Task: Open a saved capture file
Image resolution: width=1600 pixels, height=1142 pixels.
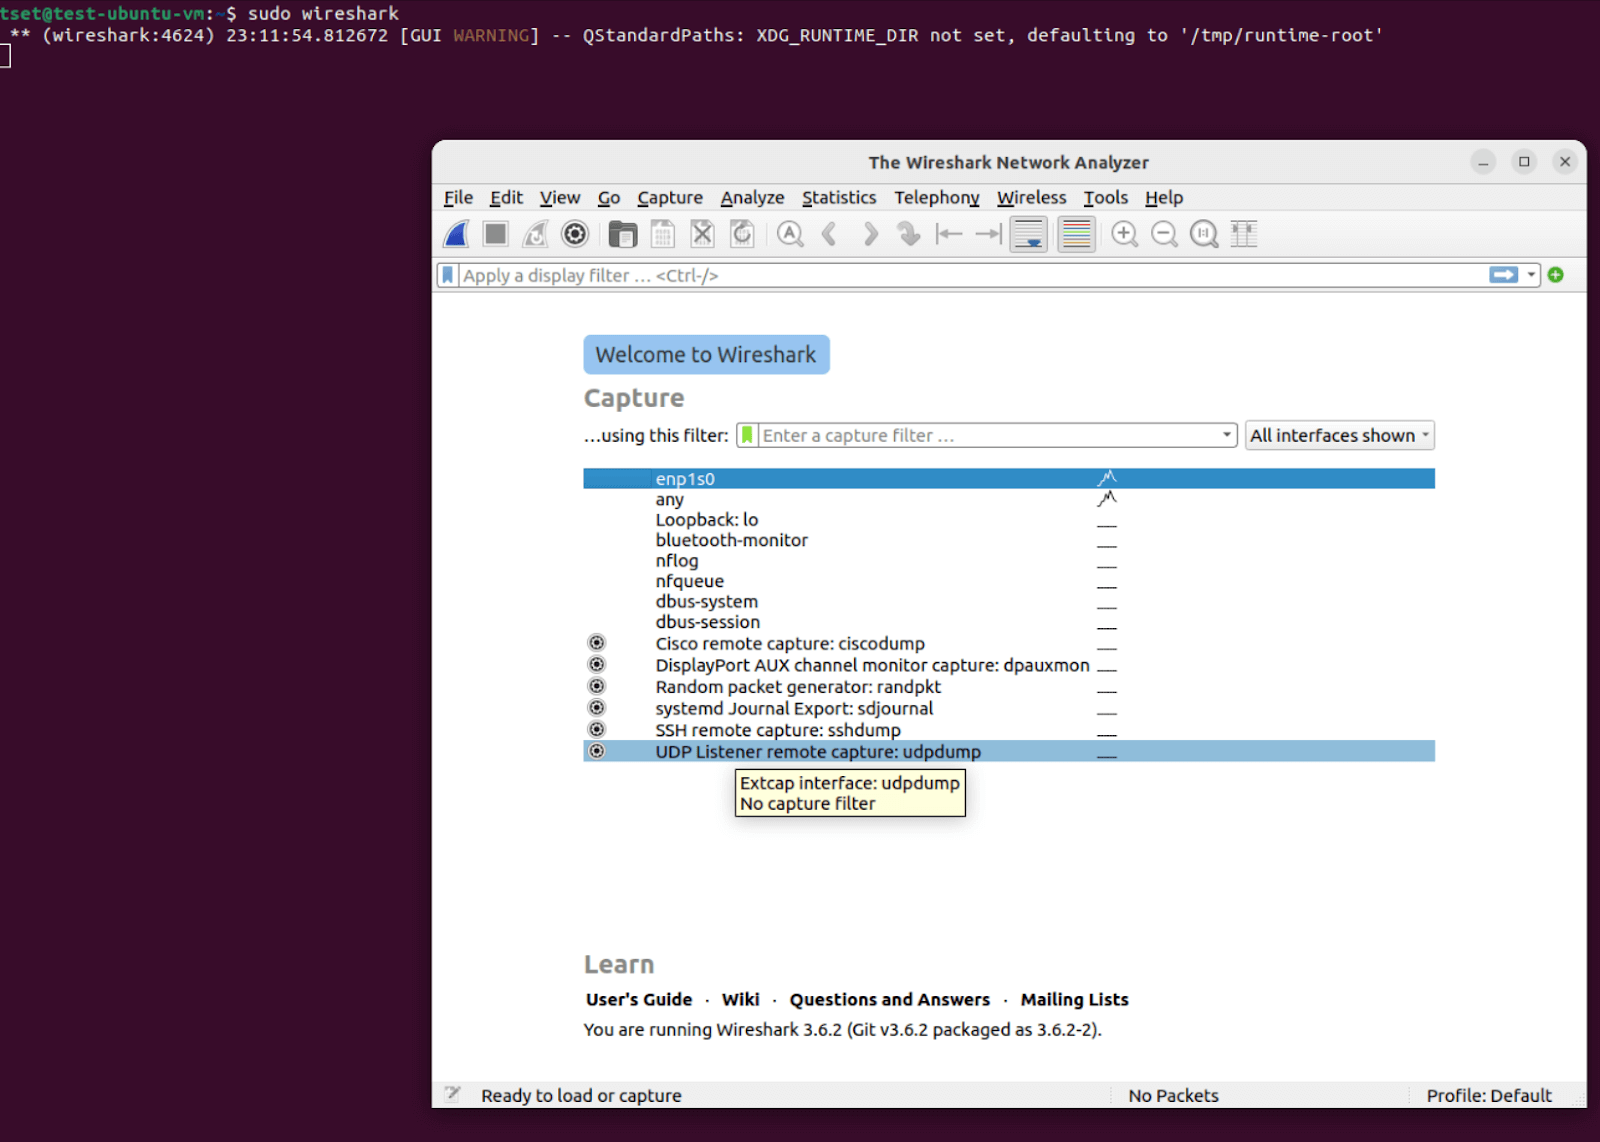Action: [623, 233]
